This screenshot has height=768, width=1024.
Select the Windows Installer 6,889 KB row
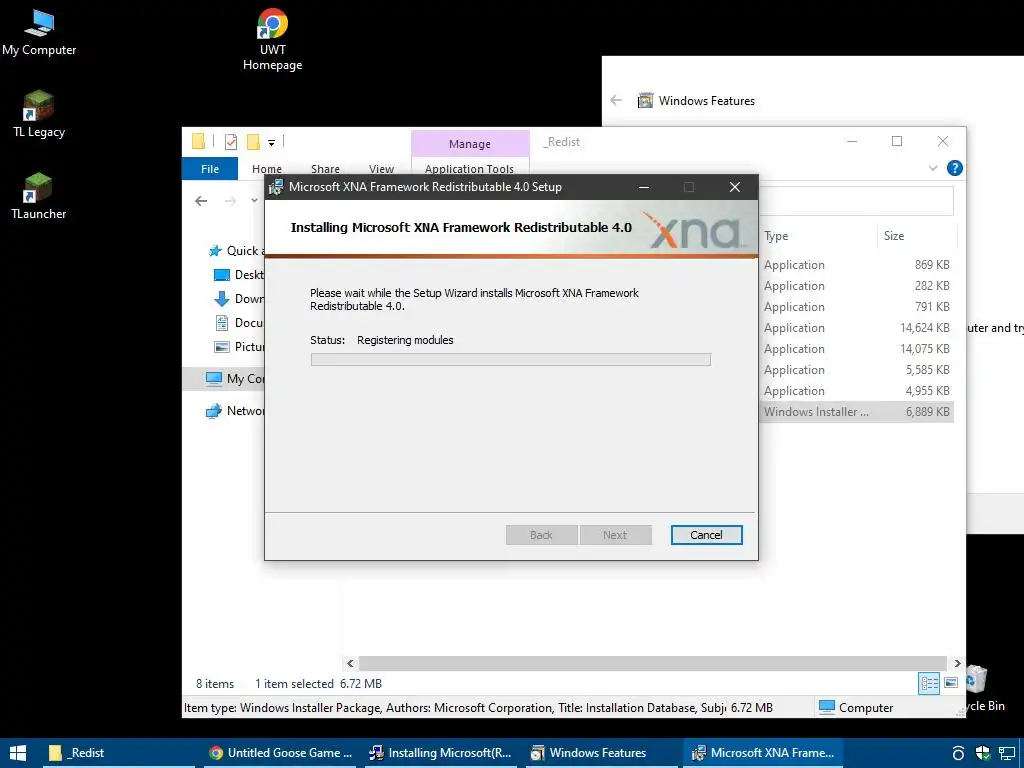pos(856,411)
